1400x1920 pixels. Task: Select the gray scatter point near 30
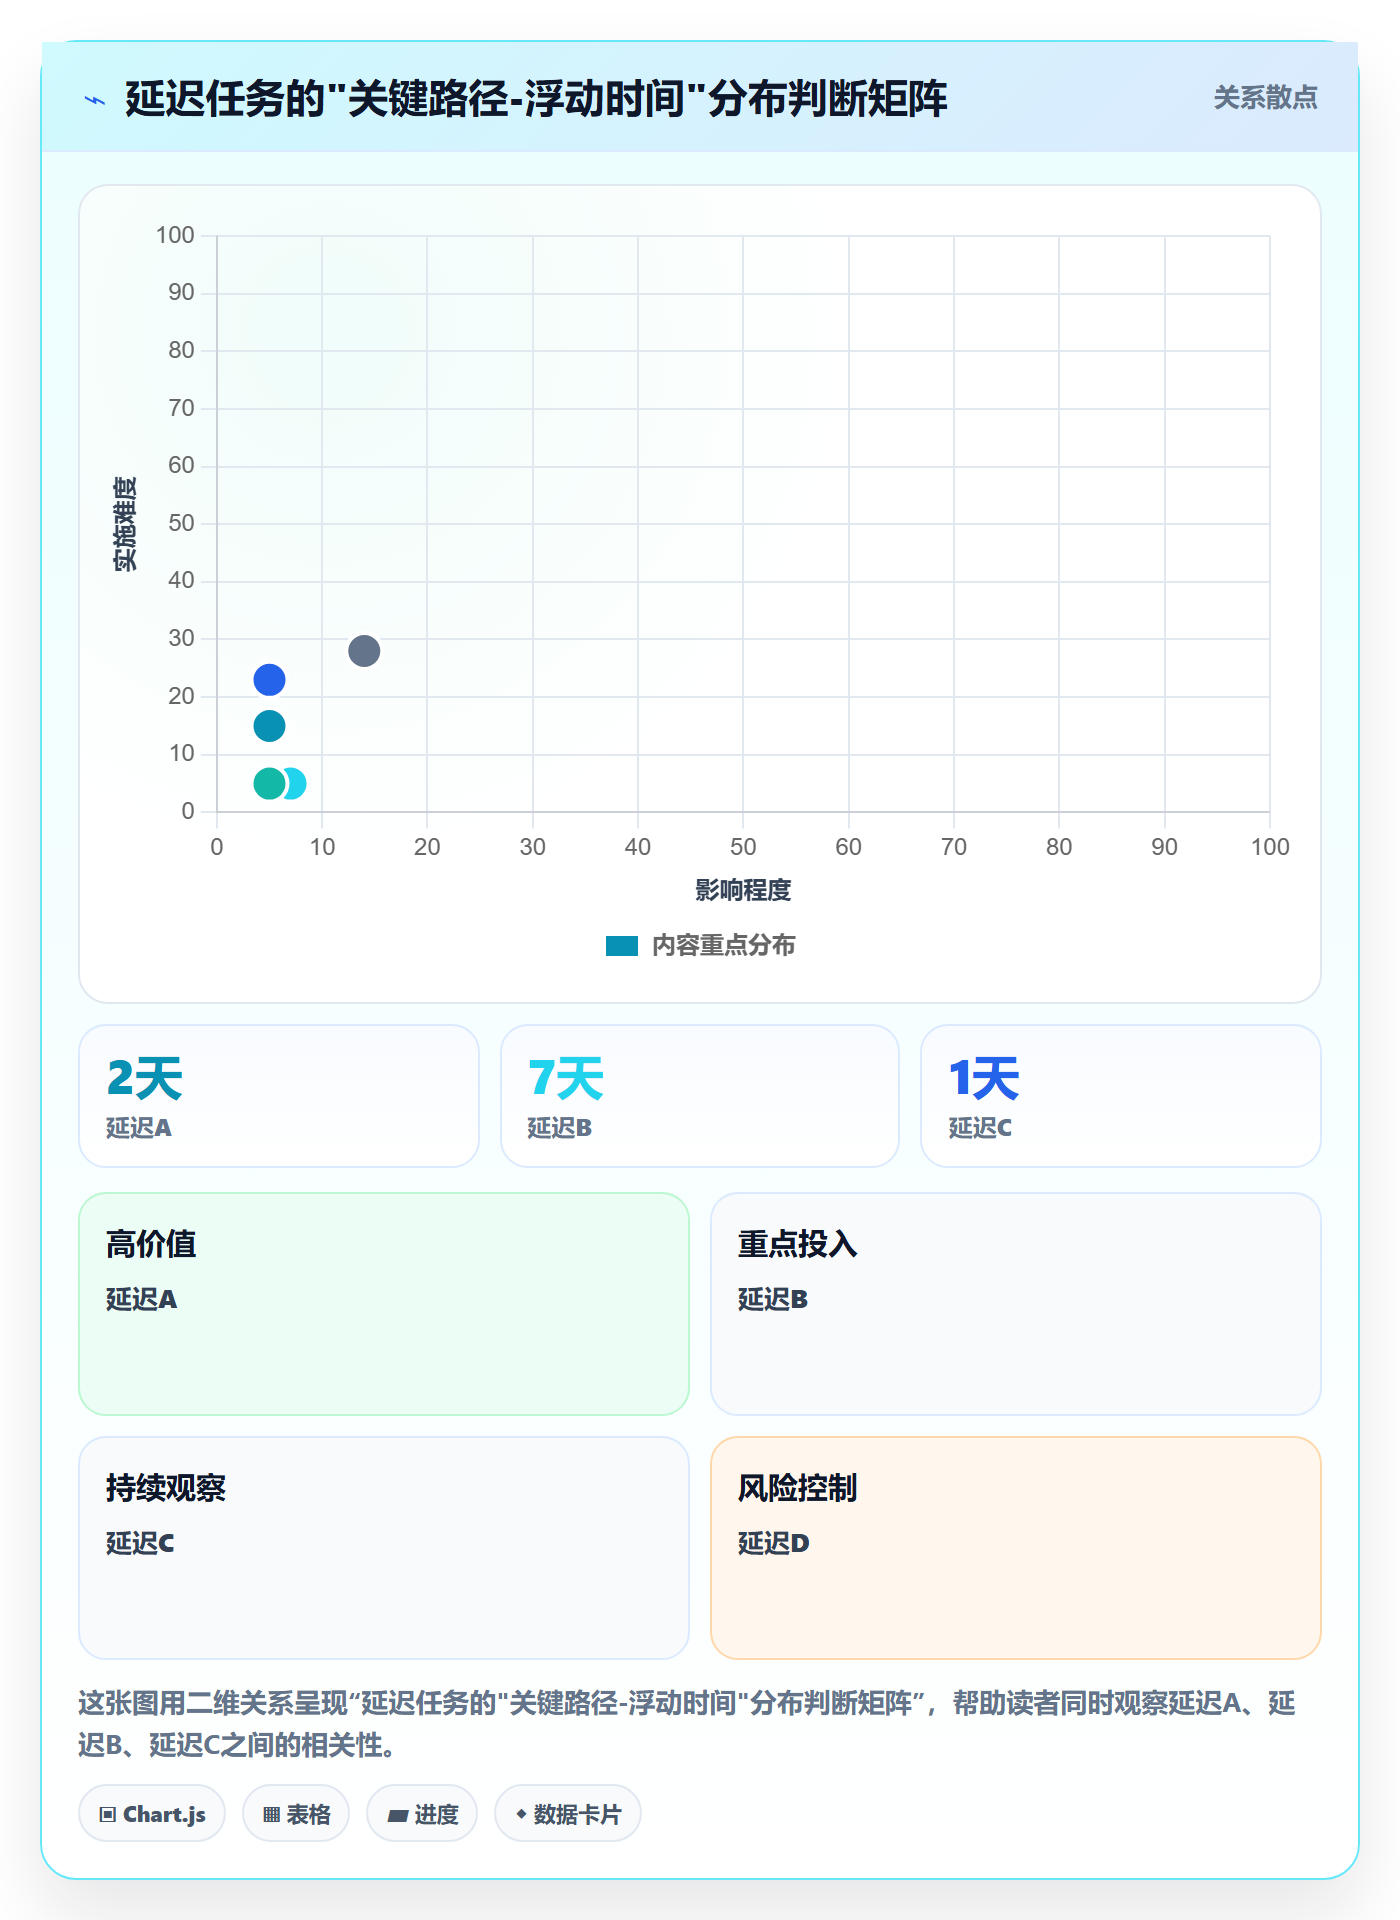pos(364,651)
